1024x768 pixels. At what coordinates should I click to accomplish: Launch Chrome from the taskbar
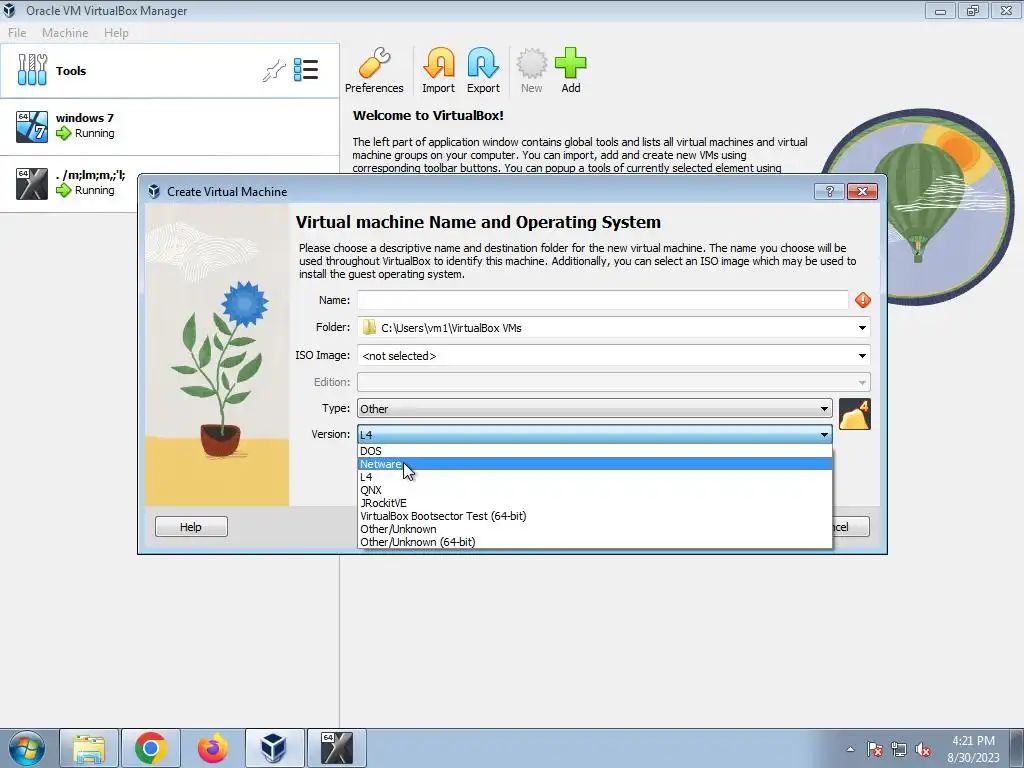point(150,748)
